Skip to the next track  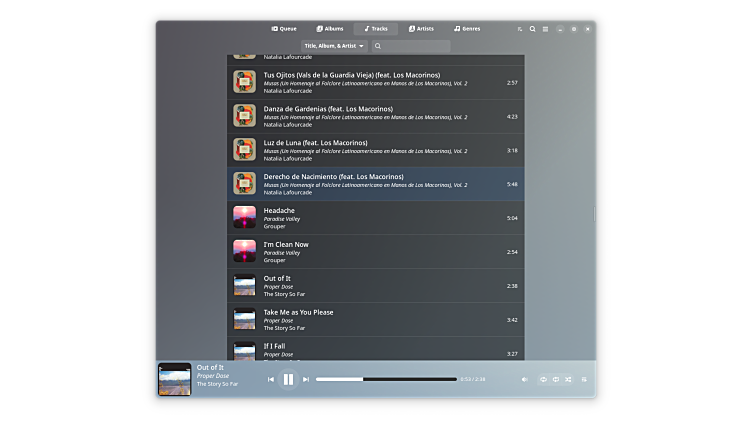(x=306, y=379)
